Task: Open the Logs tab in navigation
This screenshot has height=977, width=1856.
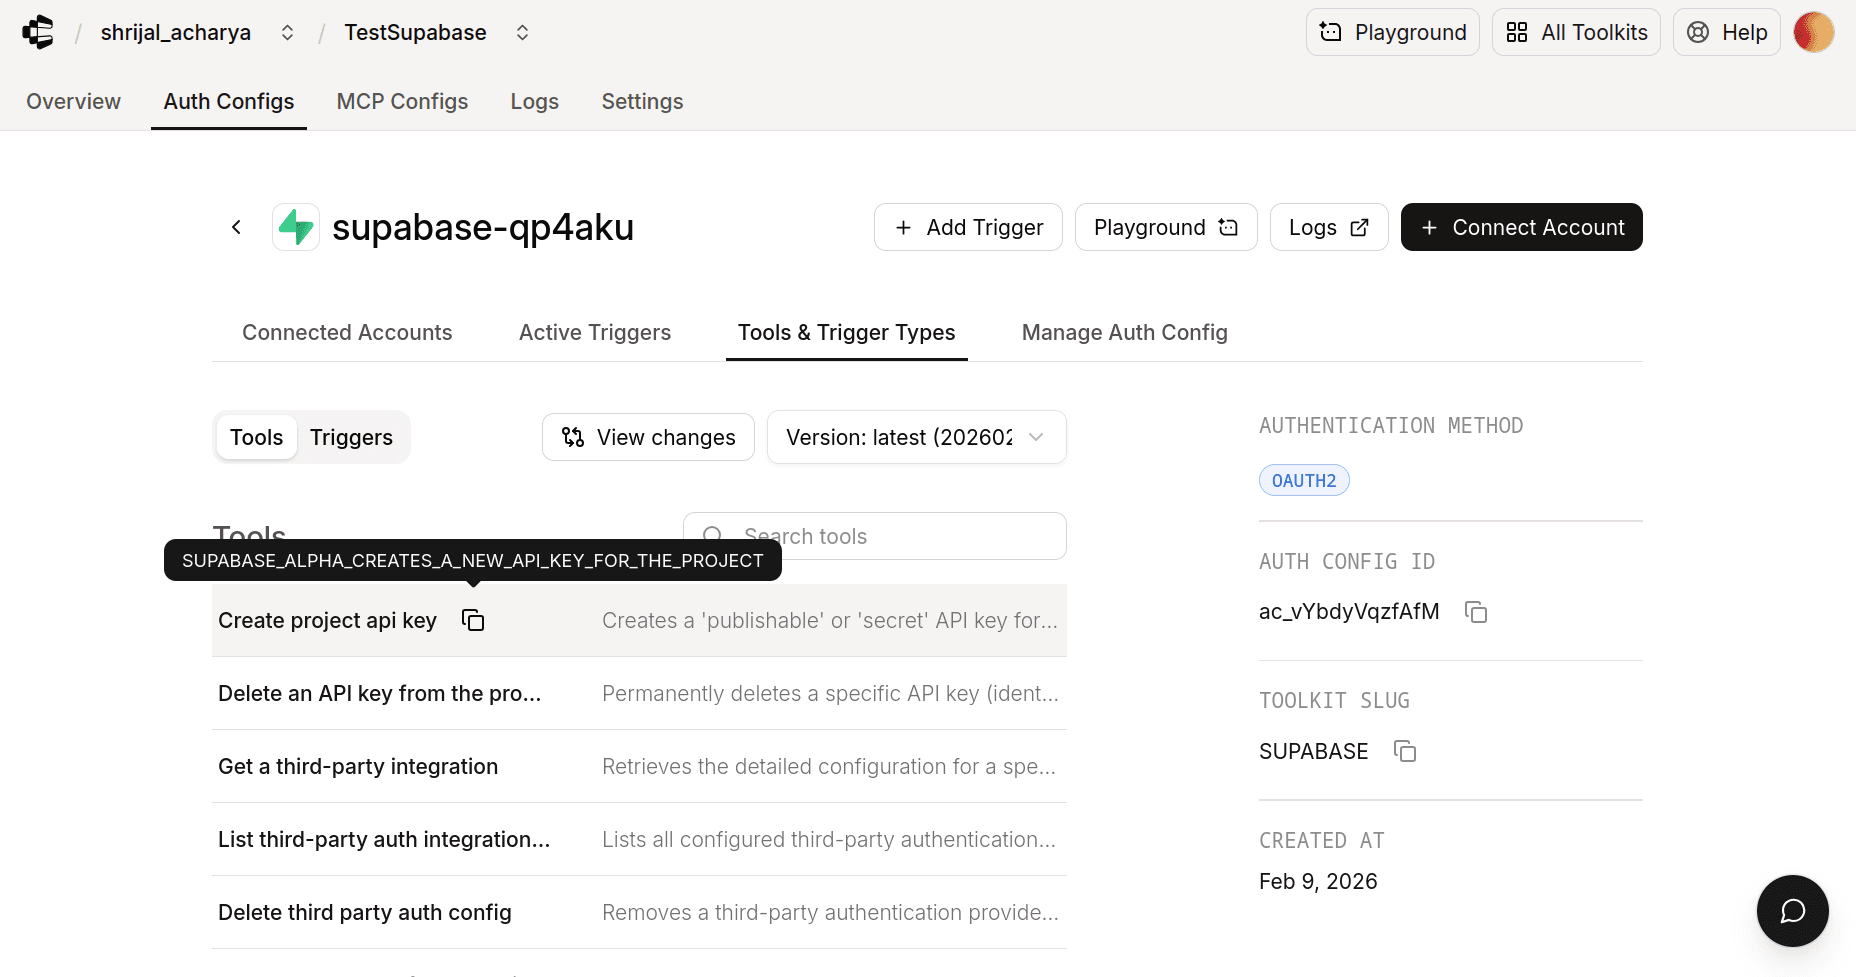Action: (534, 101)
